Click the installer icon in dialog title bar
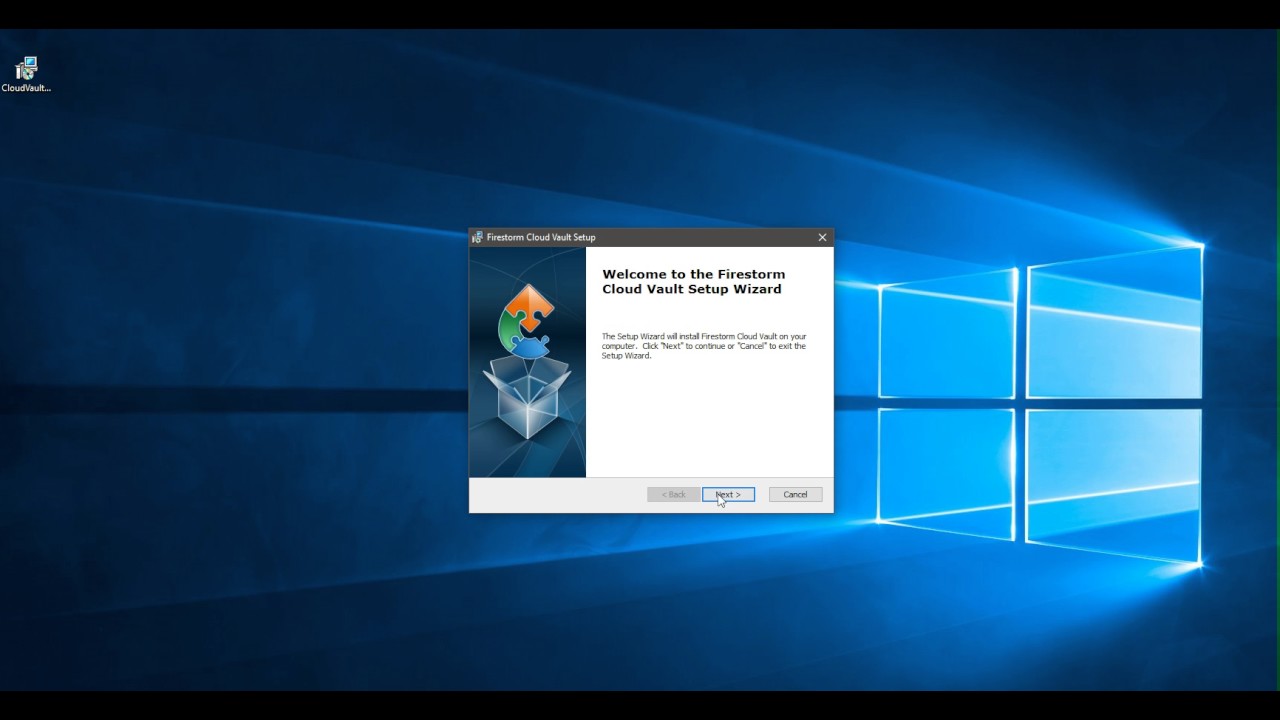 pyautogui.click(x=477, y=237)
